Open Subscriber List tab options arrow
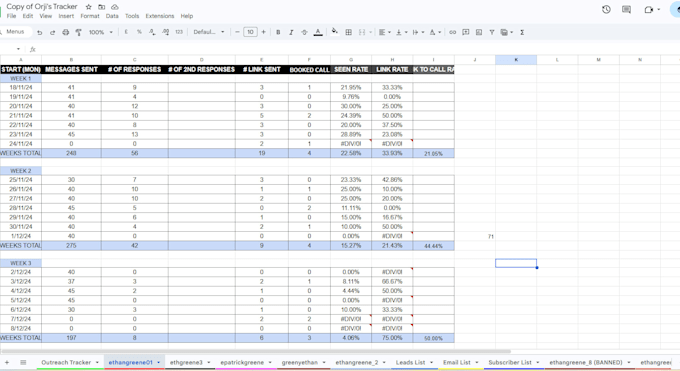Viewport: 680px width, 371px height. click(x=538, y=362)
